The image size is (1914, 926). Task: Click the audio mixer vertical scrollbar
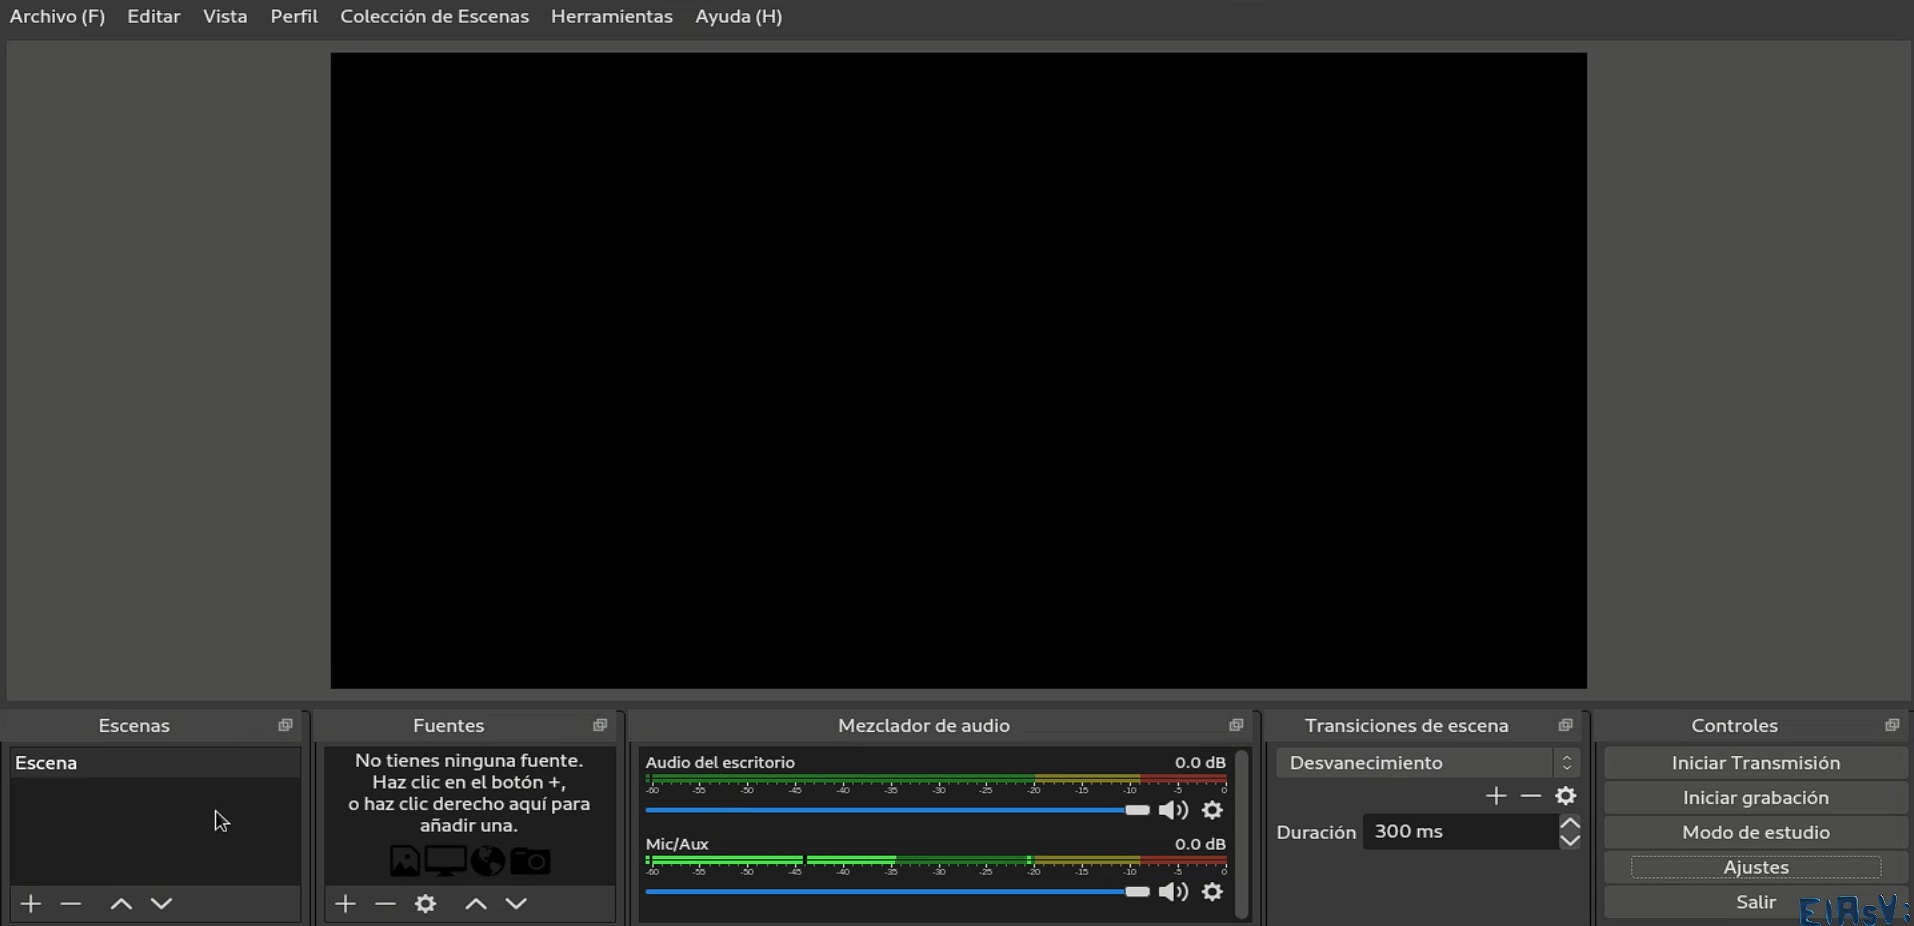click(x=1242, y=834)
